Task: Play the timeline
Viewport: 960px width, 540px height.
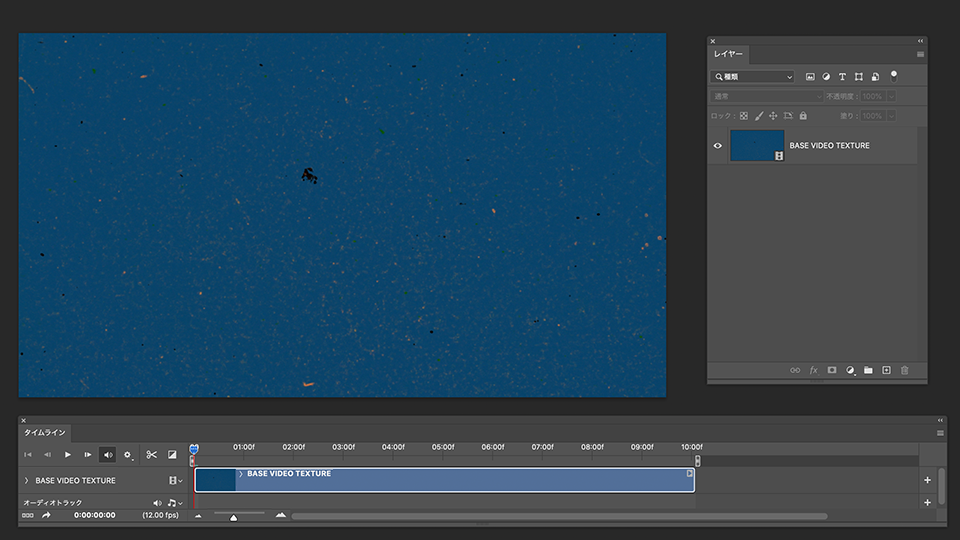Action: [x=68, y=455]
